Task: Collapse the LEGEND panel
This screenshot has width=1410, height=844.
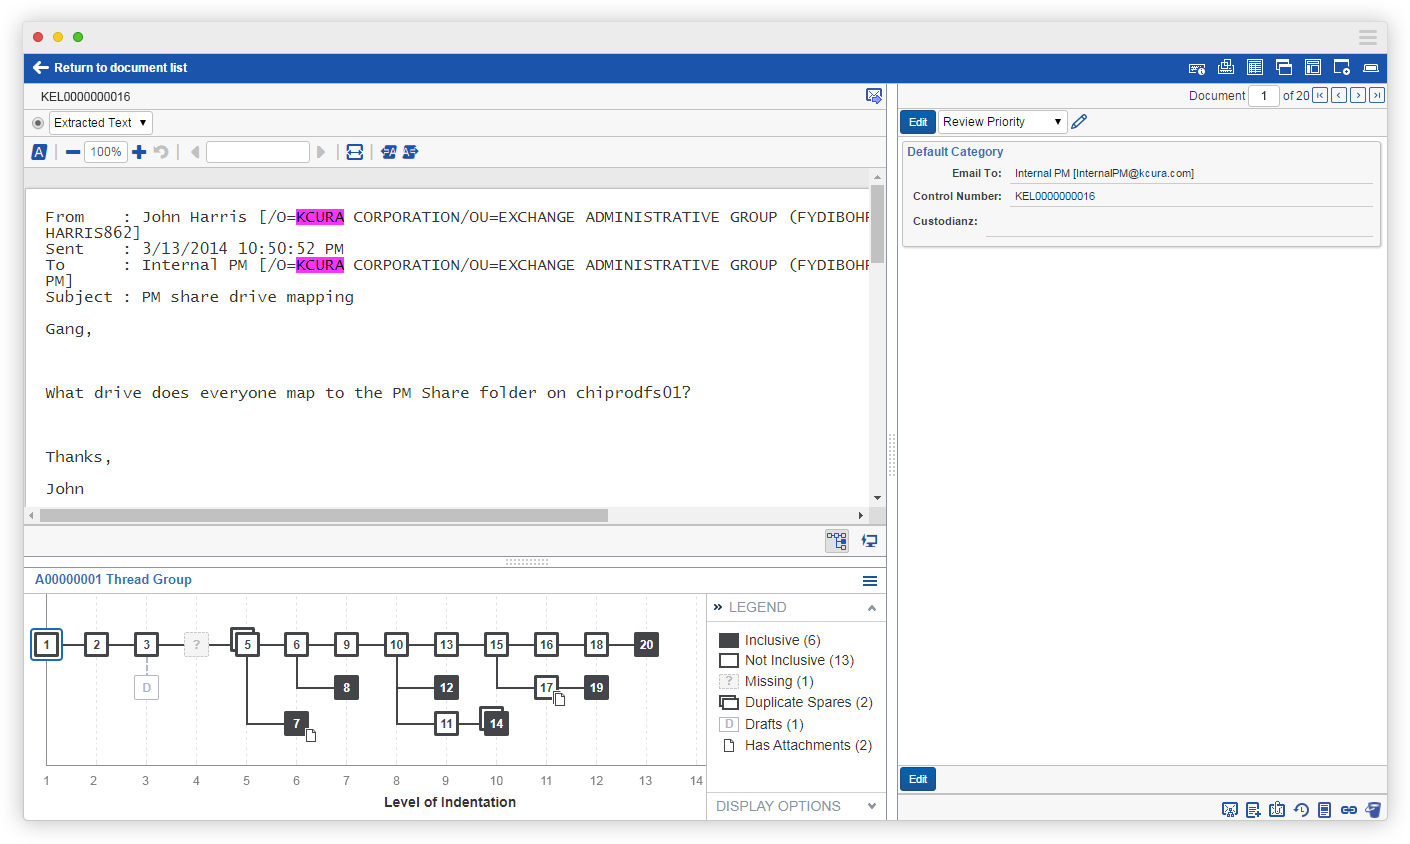Action: pos(872,608)
